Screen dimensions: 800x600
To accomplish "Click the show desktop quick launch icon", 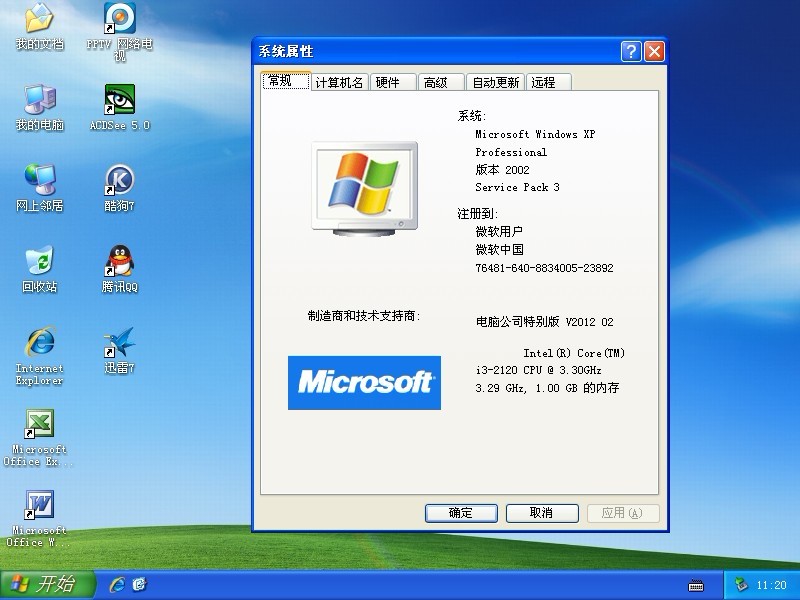I will pos(139,584).
